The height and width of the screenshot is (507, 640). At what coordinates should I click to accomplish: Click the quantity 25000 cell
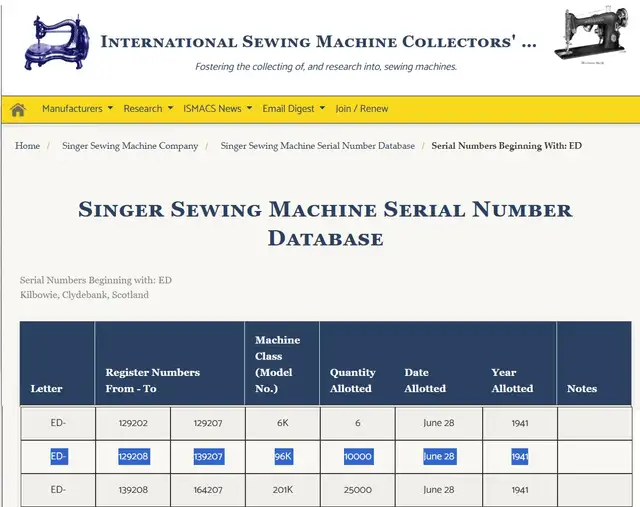(x=358, y=490)
